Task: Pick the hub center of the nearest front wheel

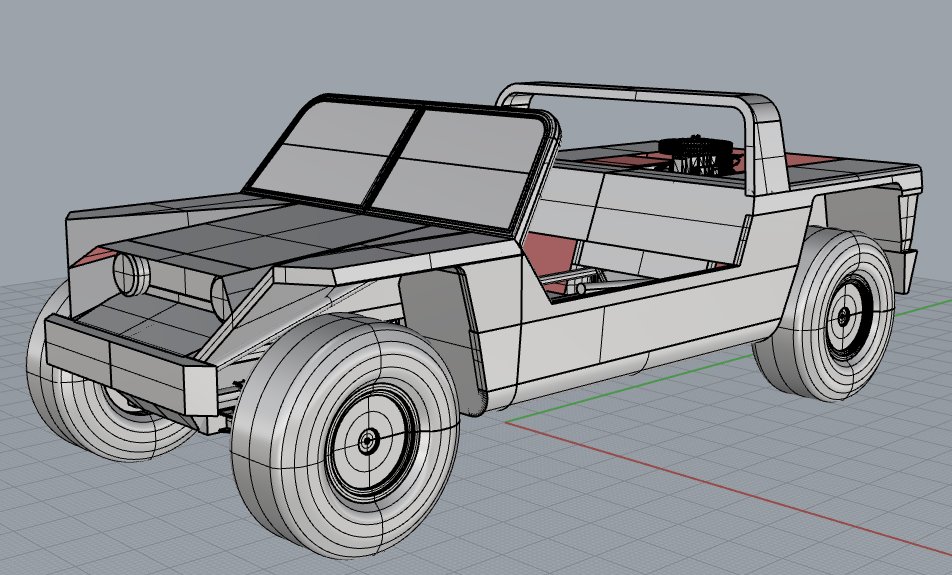Action: [369, 441]
